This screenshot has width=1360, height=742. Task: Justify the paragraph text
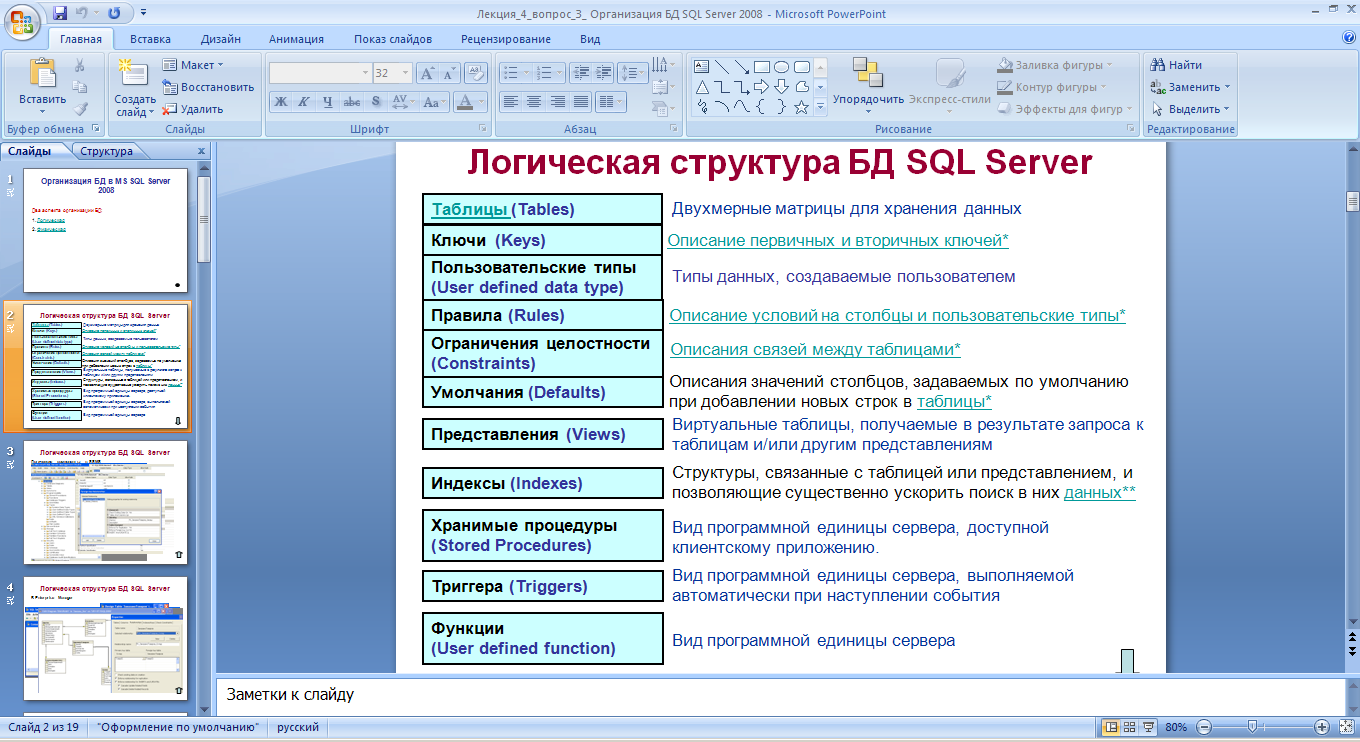582,102
